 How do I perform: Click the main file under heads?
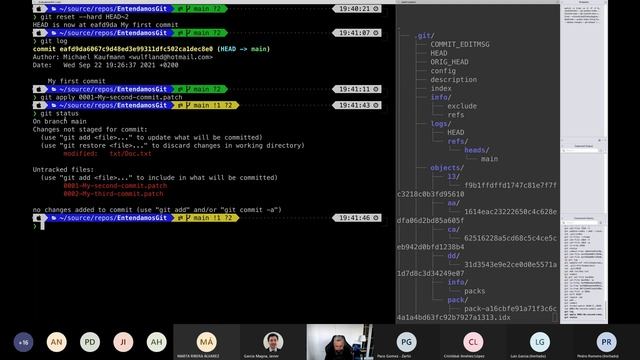pyautogui.click(x=489, y=159)
